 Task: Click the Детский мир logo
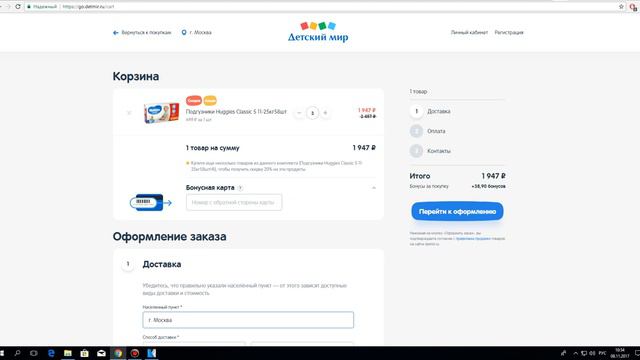[318, 32]
